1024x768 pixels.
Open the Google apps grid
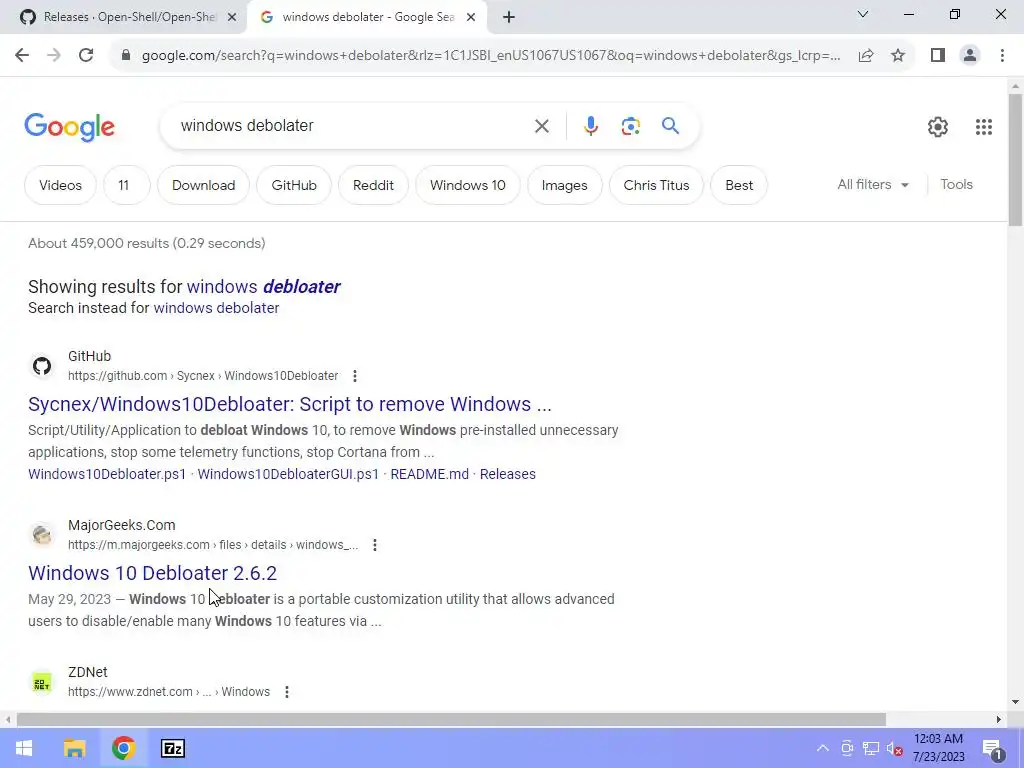984,127
